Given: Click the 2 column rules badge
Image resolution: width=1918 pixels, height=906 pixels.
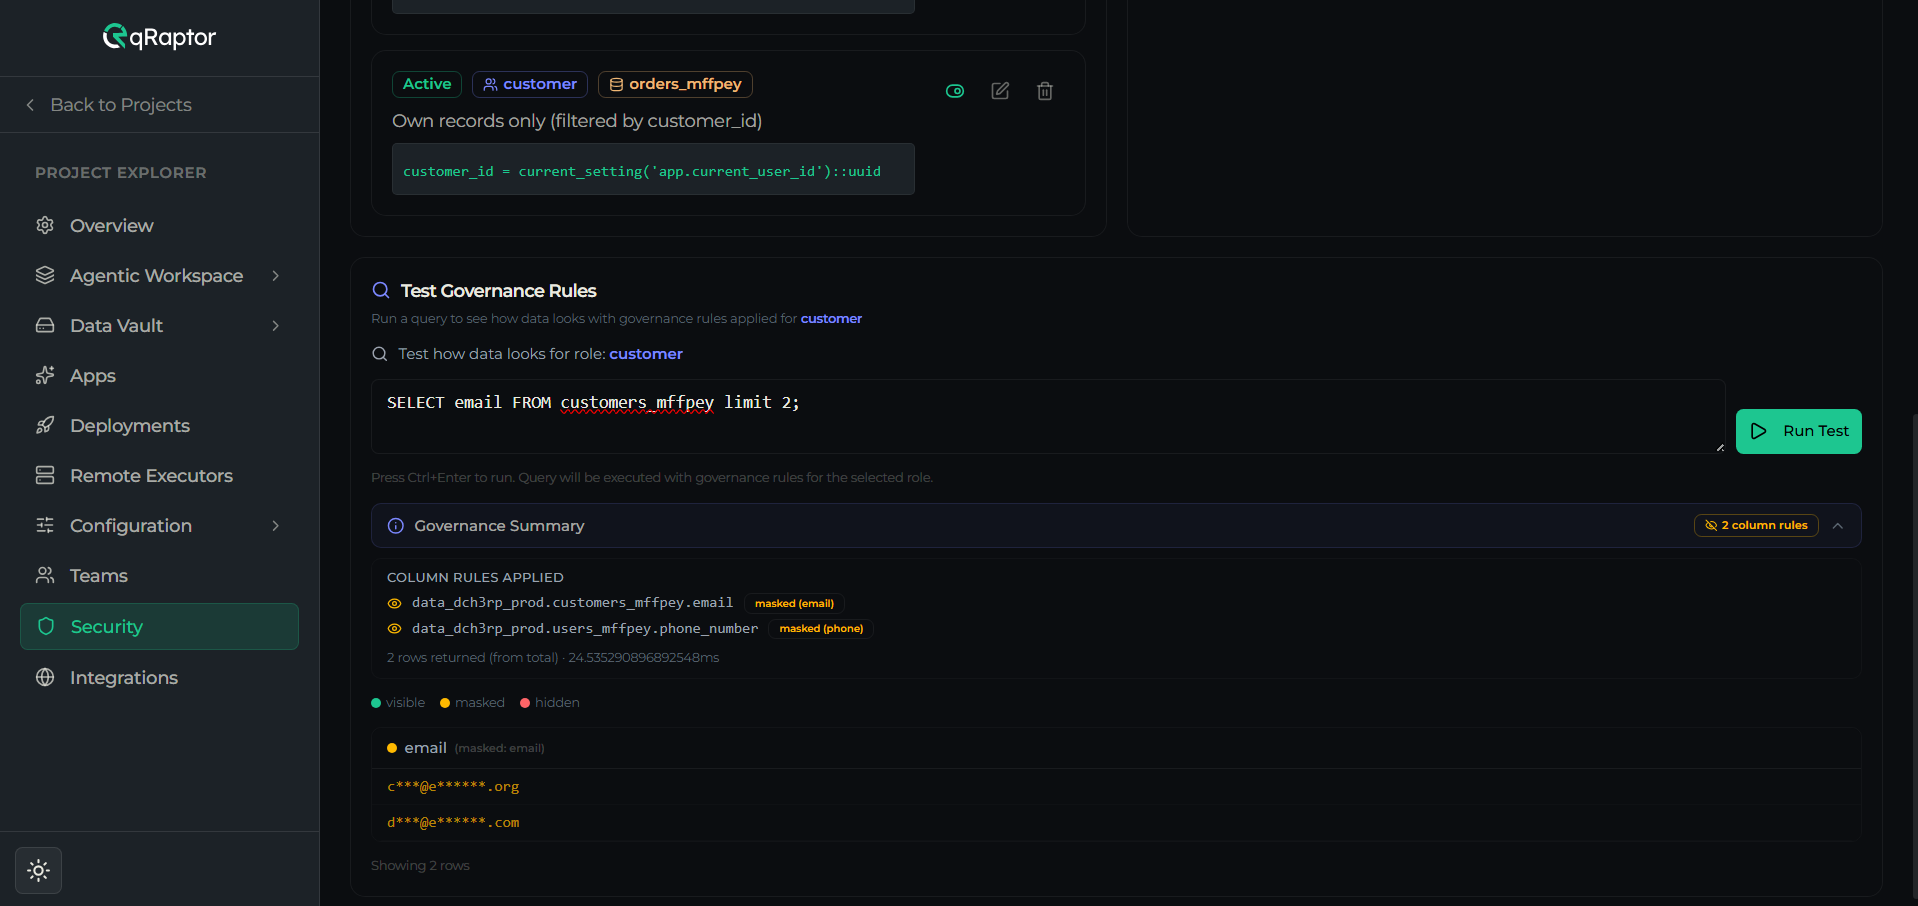Looking at the screenshot, I should 1756,525.
